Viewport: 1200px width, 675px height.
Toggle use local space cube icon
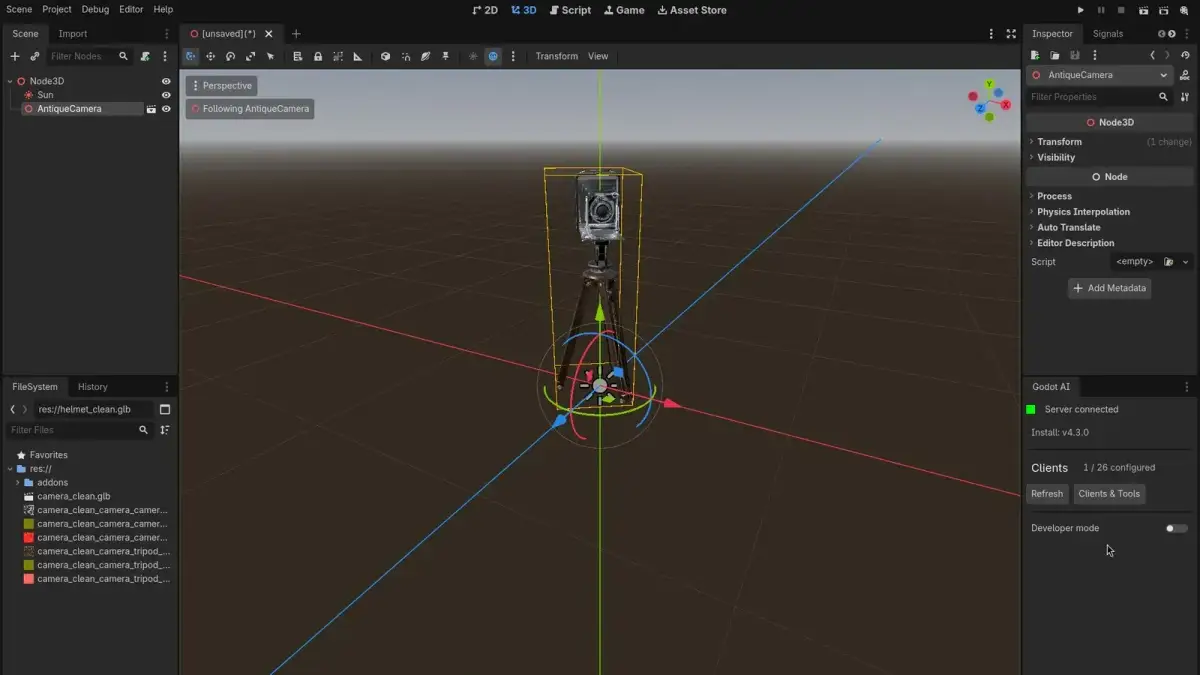tap(385, 56)
